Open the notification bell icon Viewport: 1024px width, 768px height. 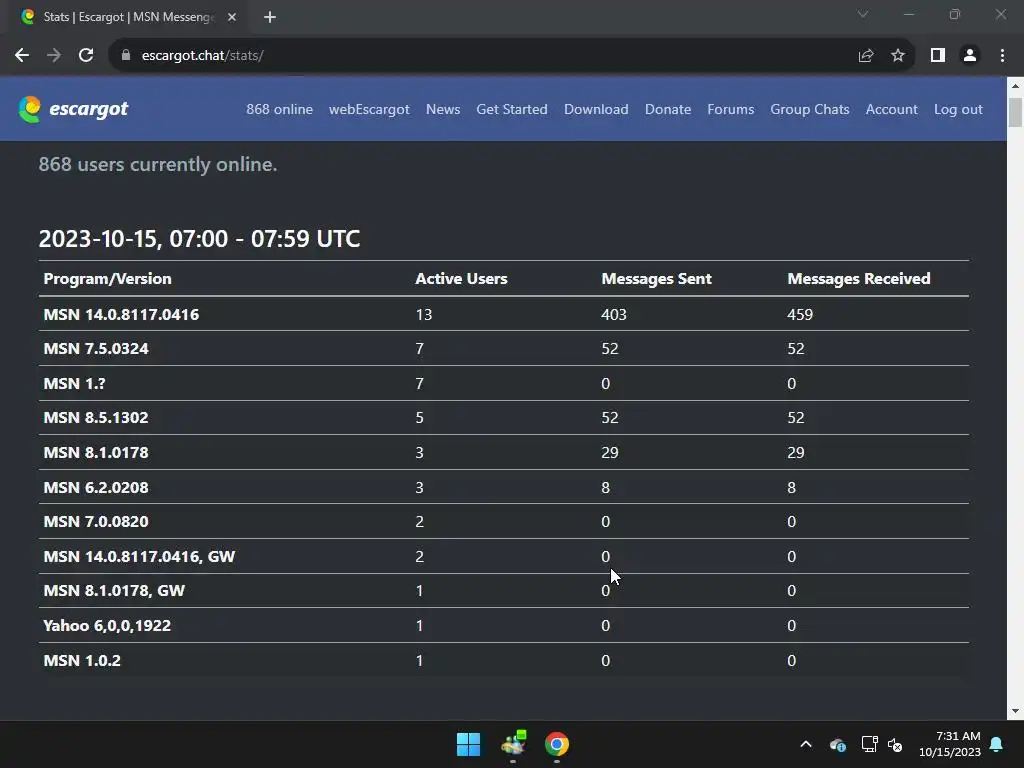tap(997, 744)
